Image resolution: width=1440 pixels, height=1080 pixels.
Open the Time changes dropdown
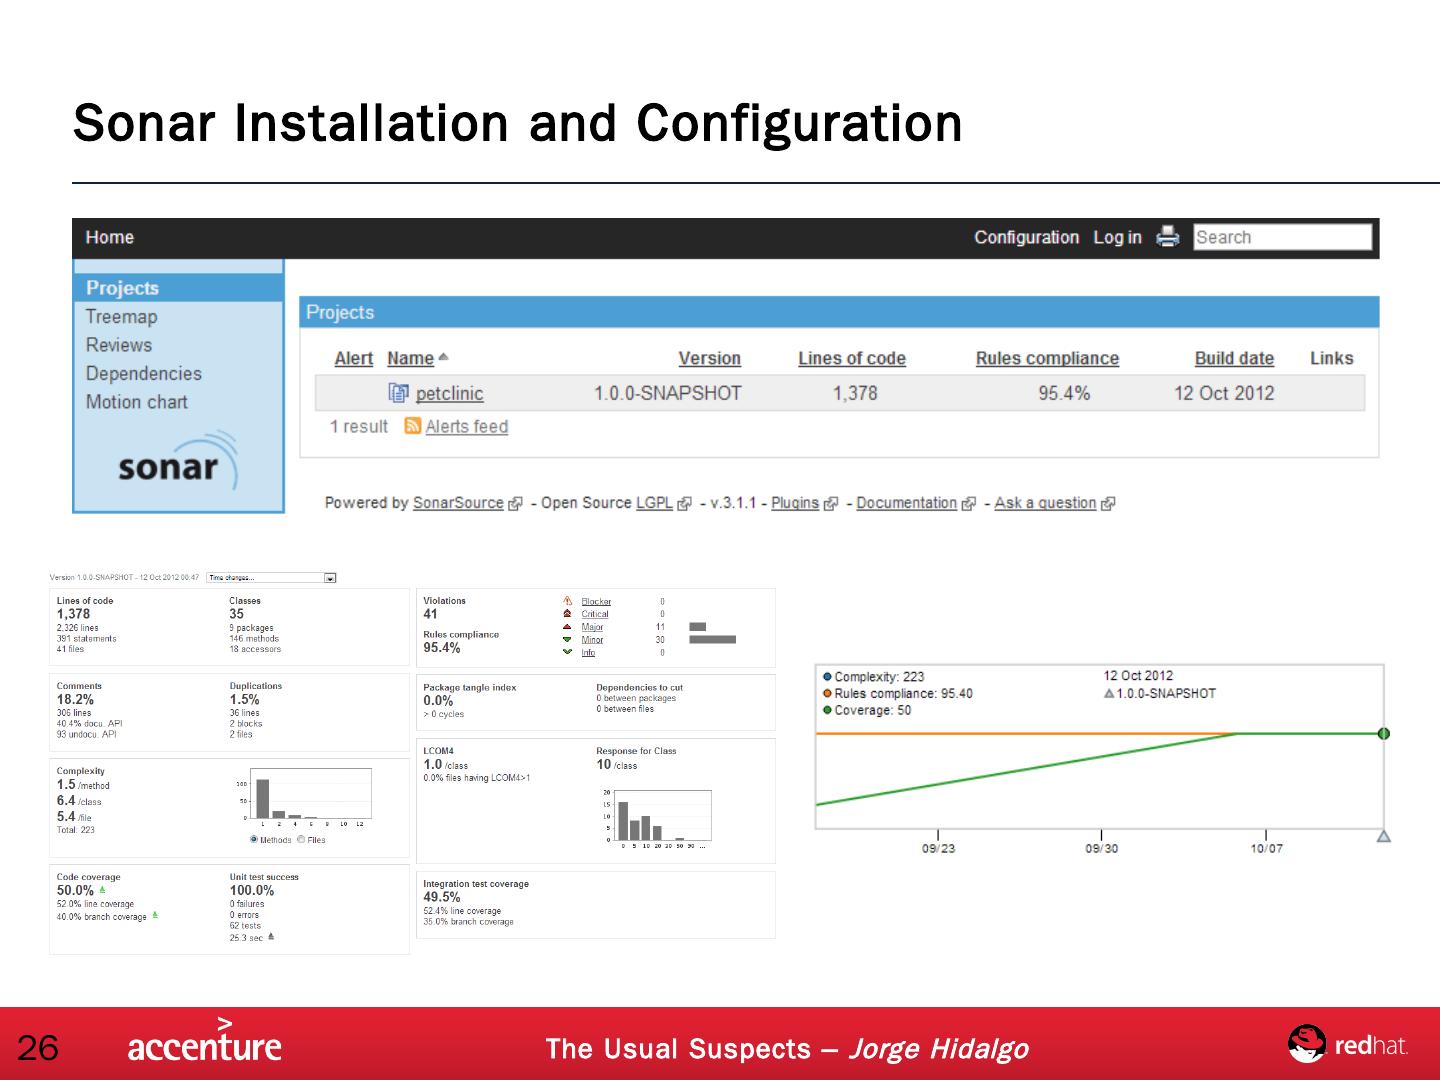coord(330,578)
